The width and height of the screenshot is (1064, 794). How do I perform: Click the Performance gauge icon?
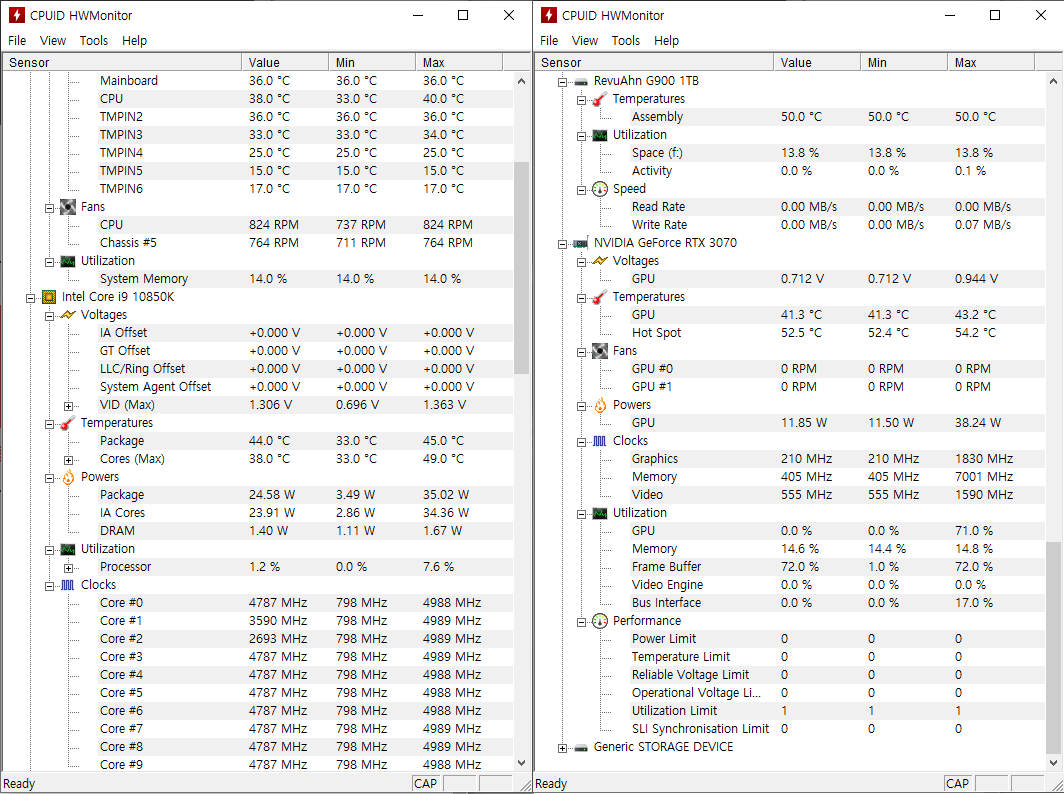[x=600, y=621]
